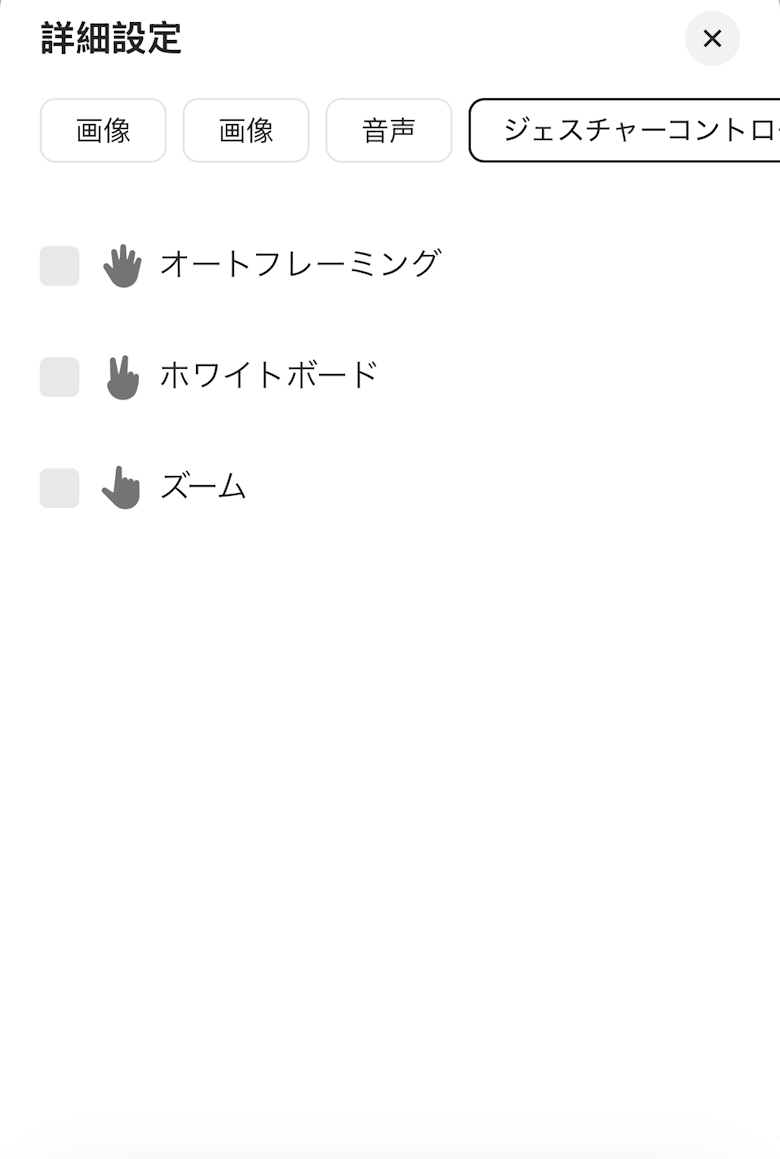Select the ジェスチャーコントロール tab

click(626, 130)
